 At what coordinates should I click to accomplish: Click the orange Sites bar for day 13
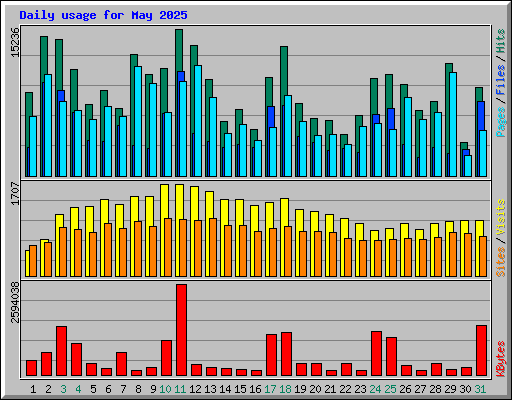coord(213,247)
